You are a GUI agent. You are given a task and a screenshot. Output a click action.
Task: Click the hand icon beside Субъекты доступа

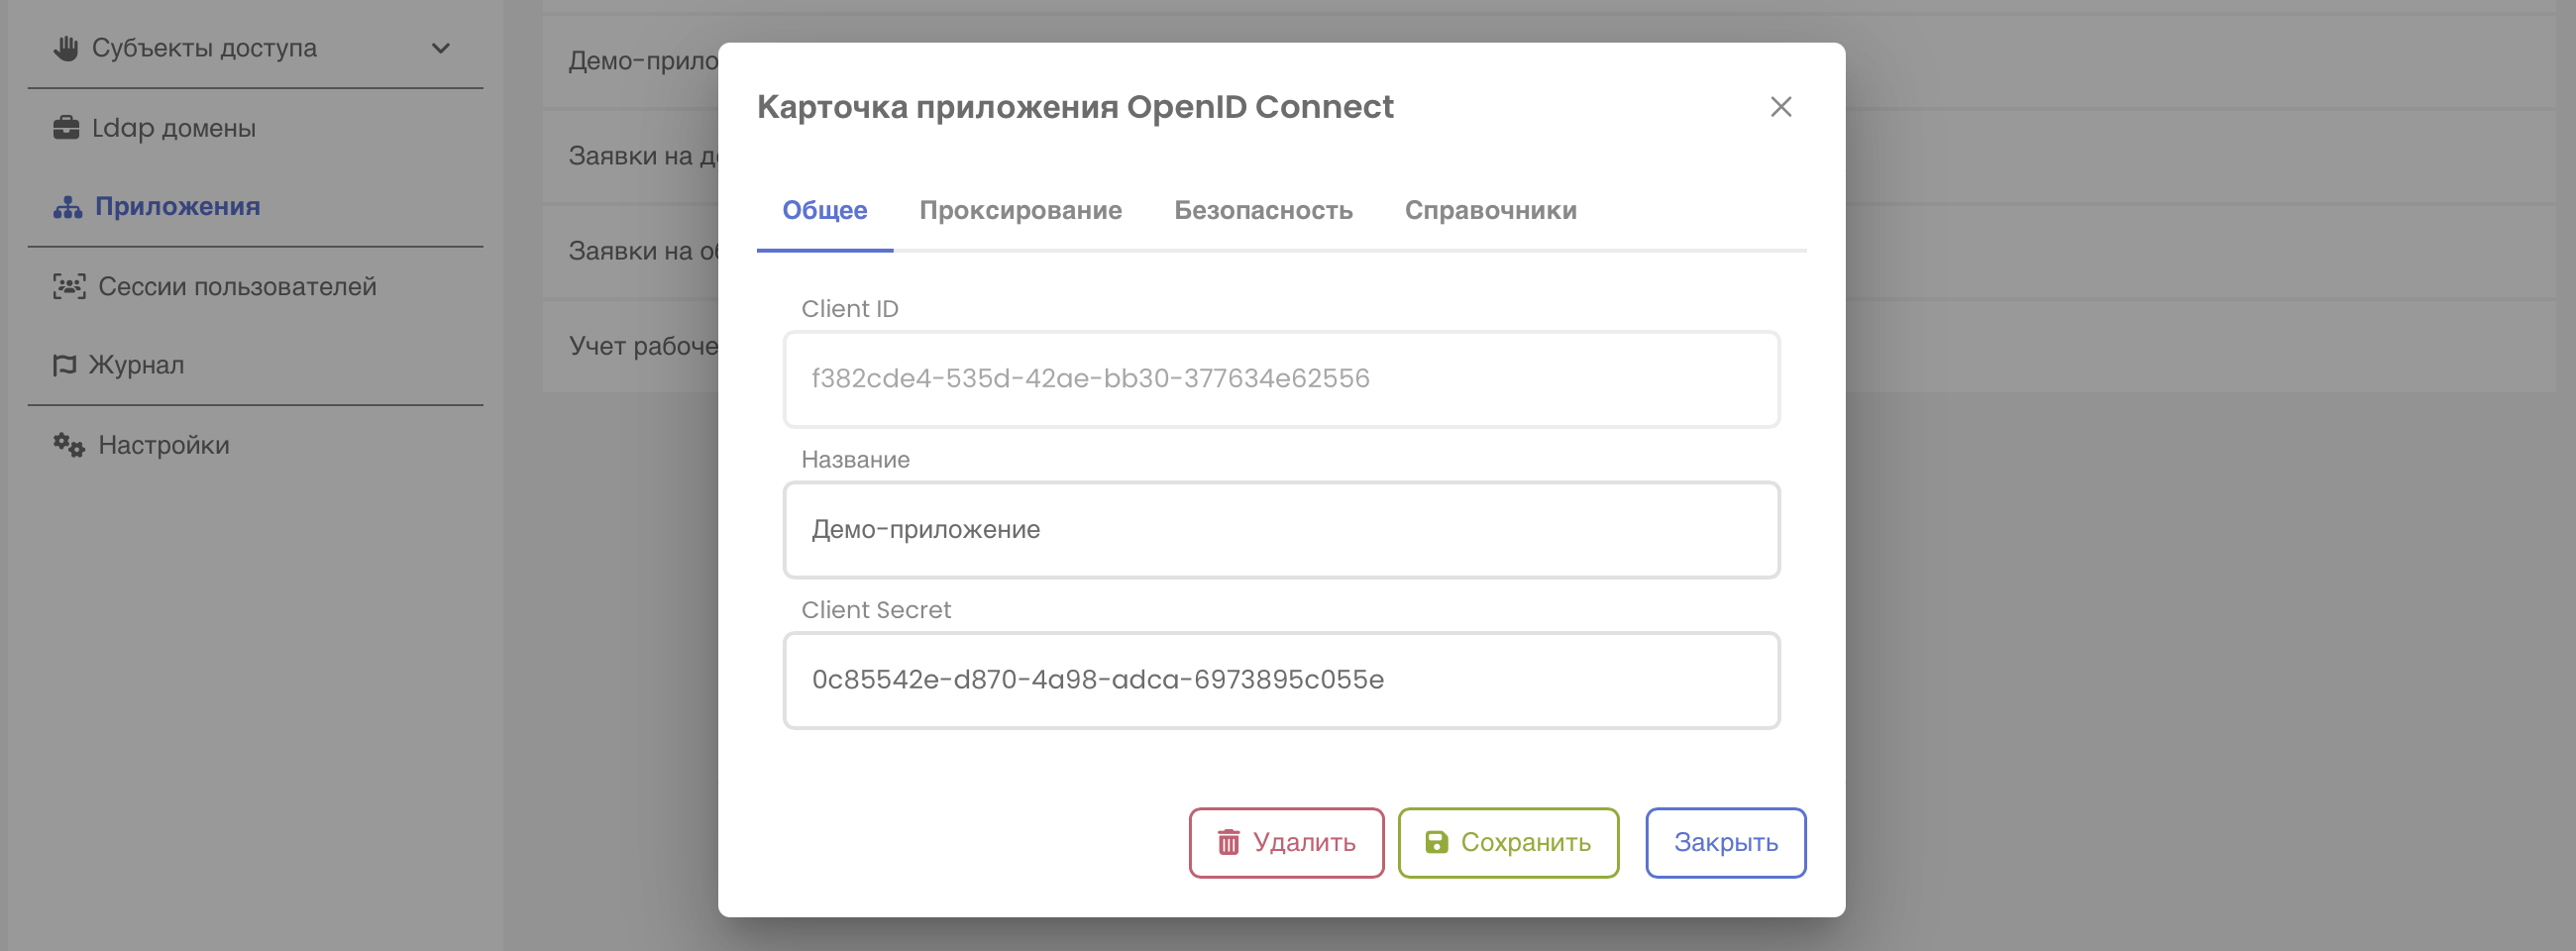(66, 48)
